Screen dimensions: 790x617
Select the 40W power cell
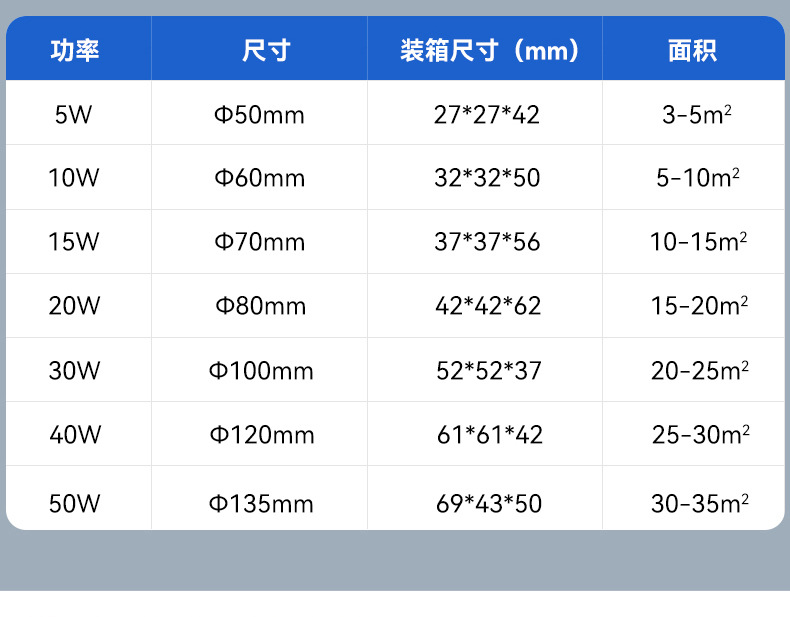coord(74,435)
